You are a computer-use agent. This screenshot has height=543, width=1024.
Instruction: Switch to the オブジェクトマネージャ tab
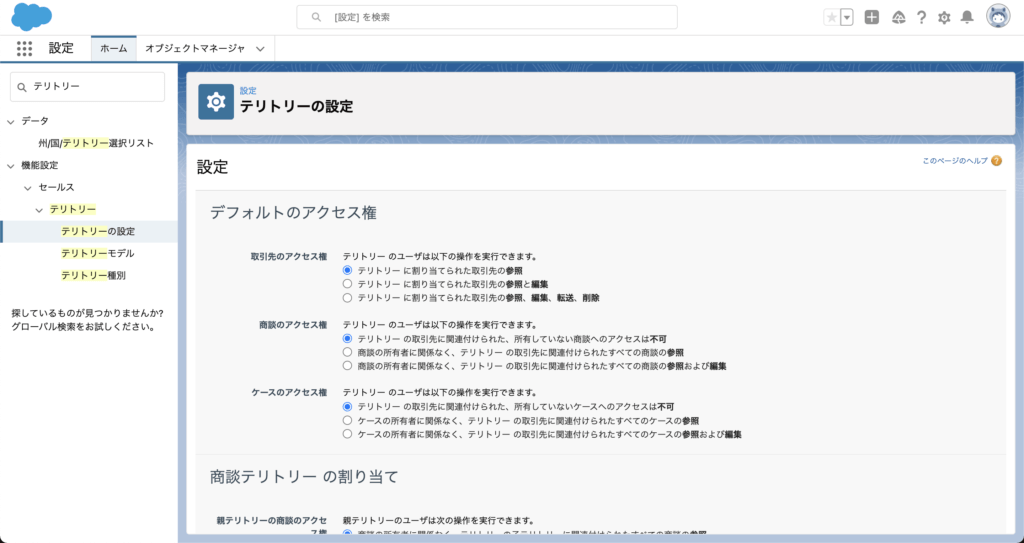coord(195,48)
